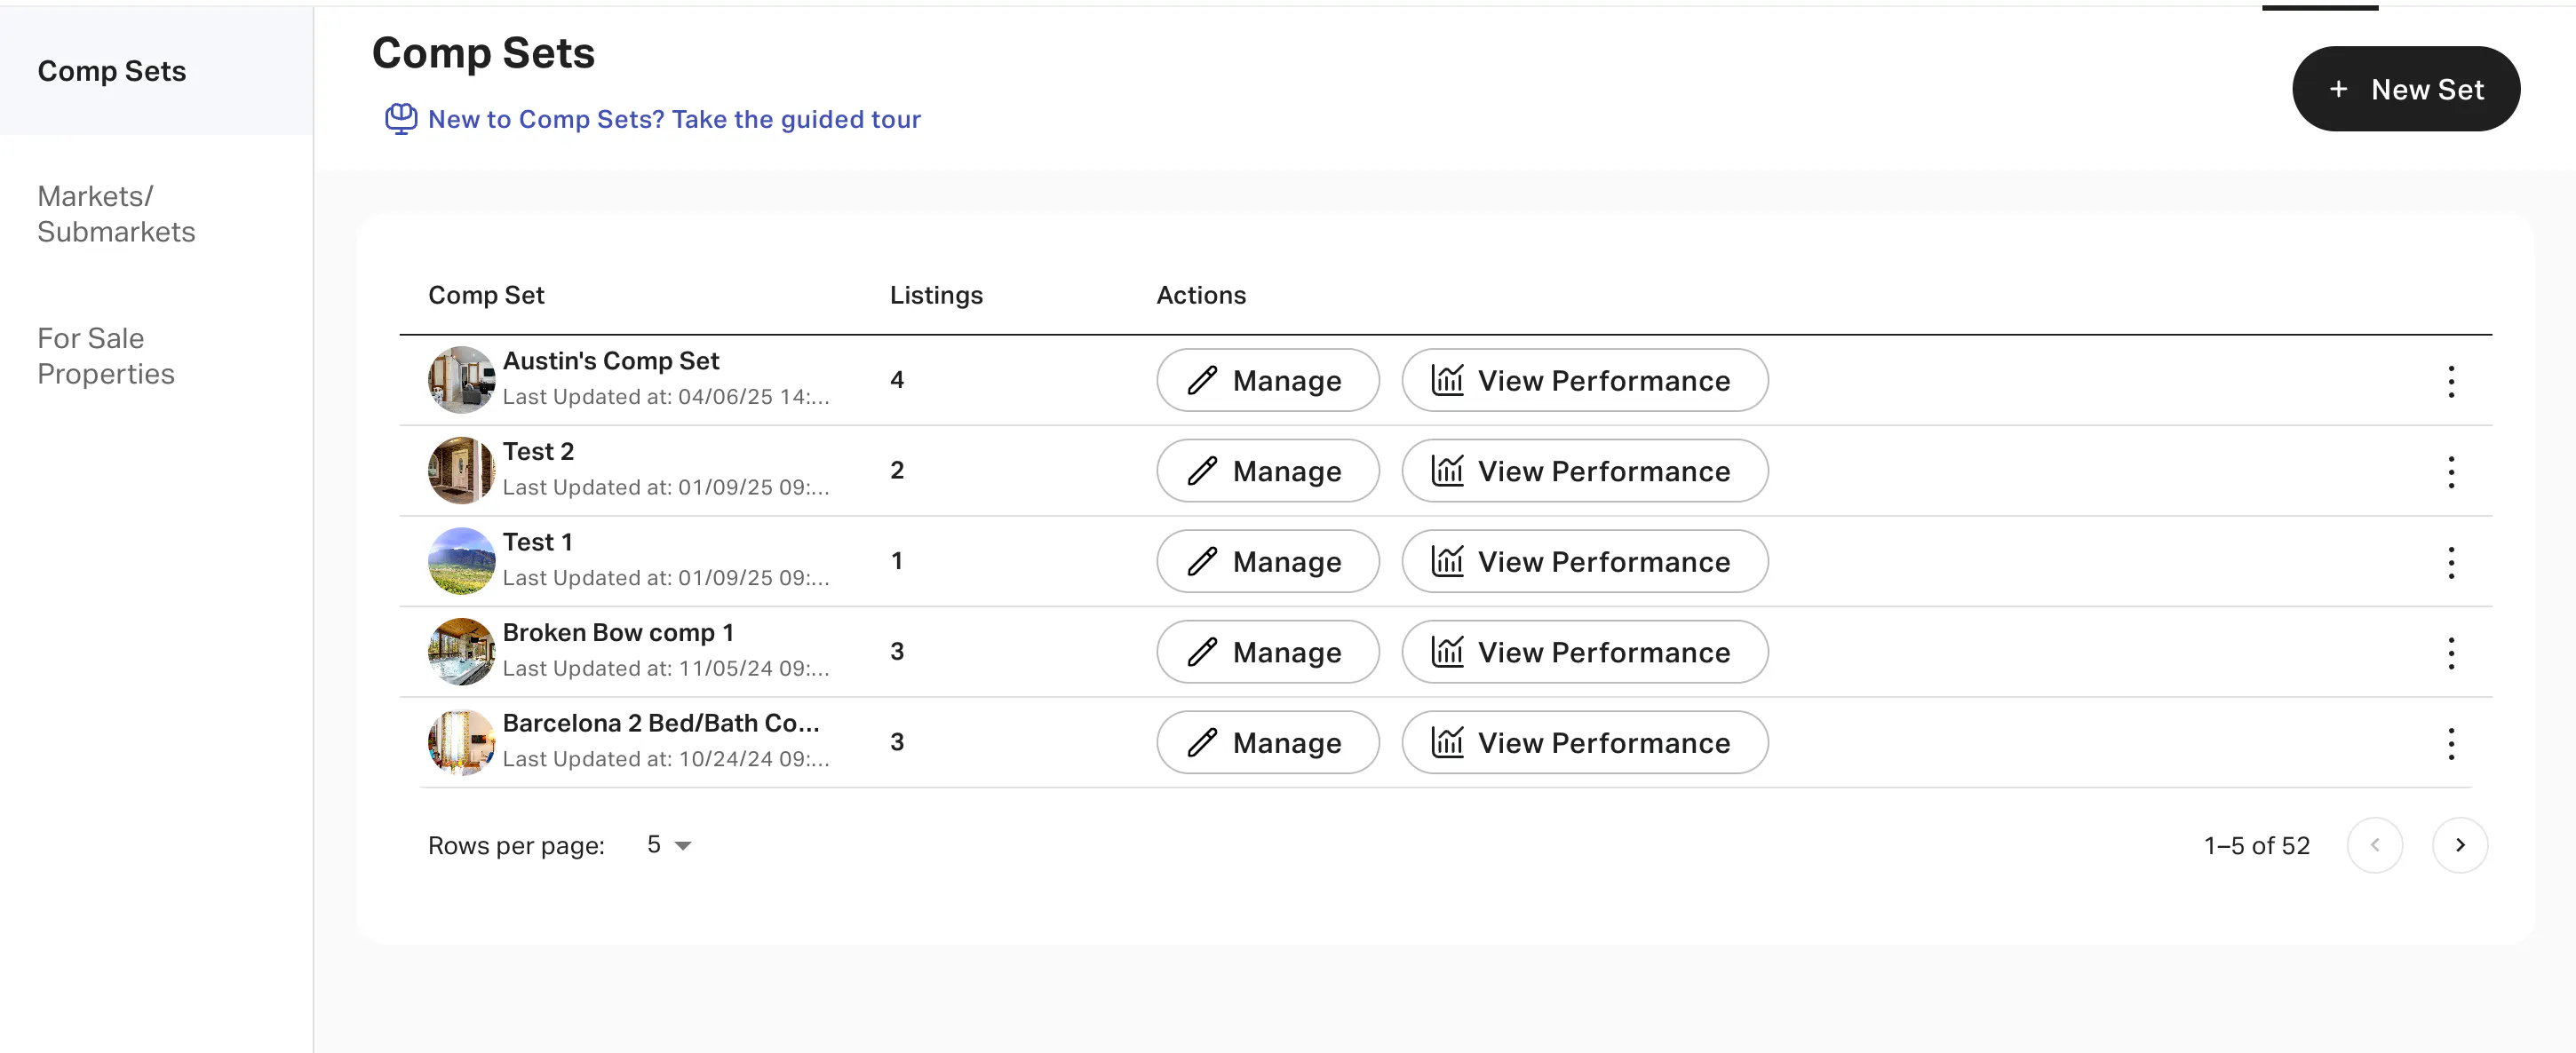The image size is (2576, 1053).
Task: Click the Listings column header
Action: (936, 295)
